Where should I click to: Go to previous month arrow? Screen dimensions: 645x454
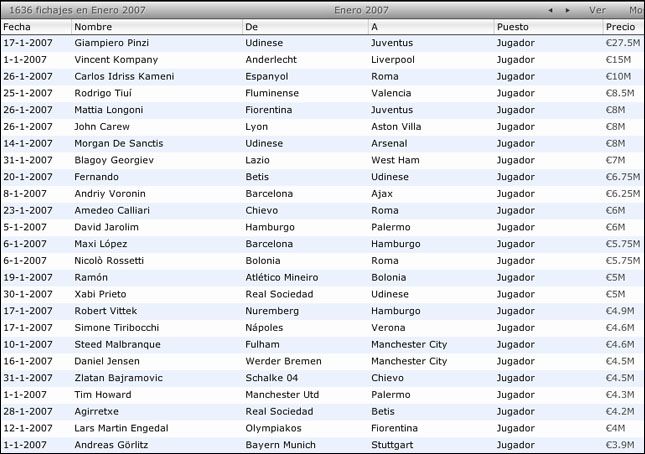tap(550, 10)
